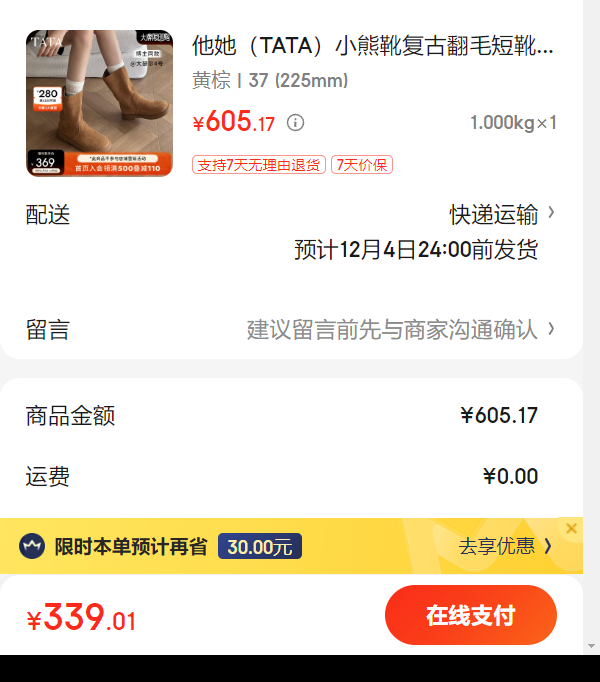This screenshot has height=682, width=600.
Task: Click the price info circle icon
Action: coord(295,123)
